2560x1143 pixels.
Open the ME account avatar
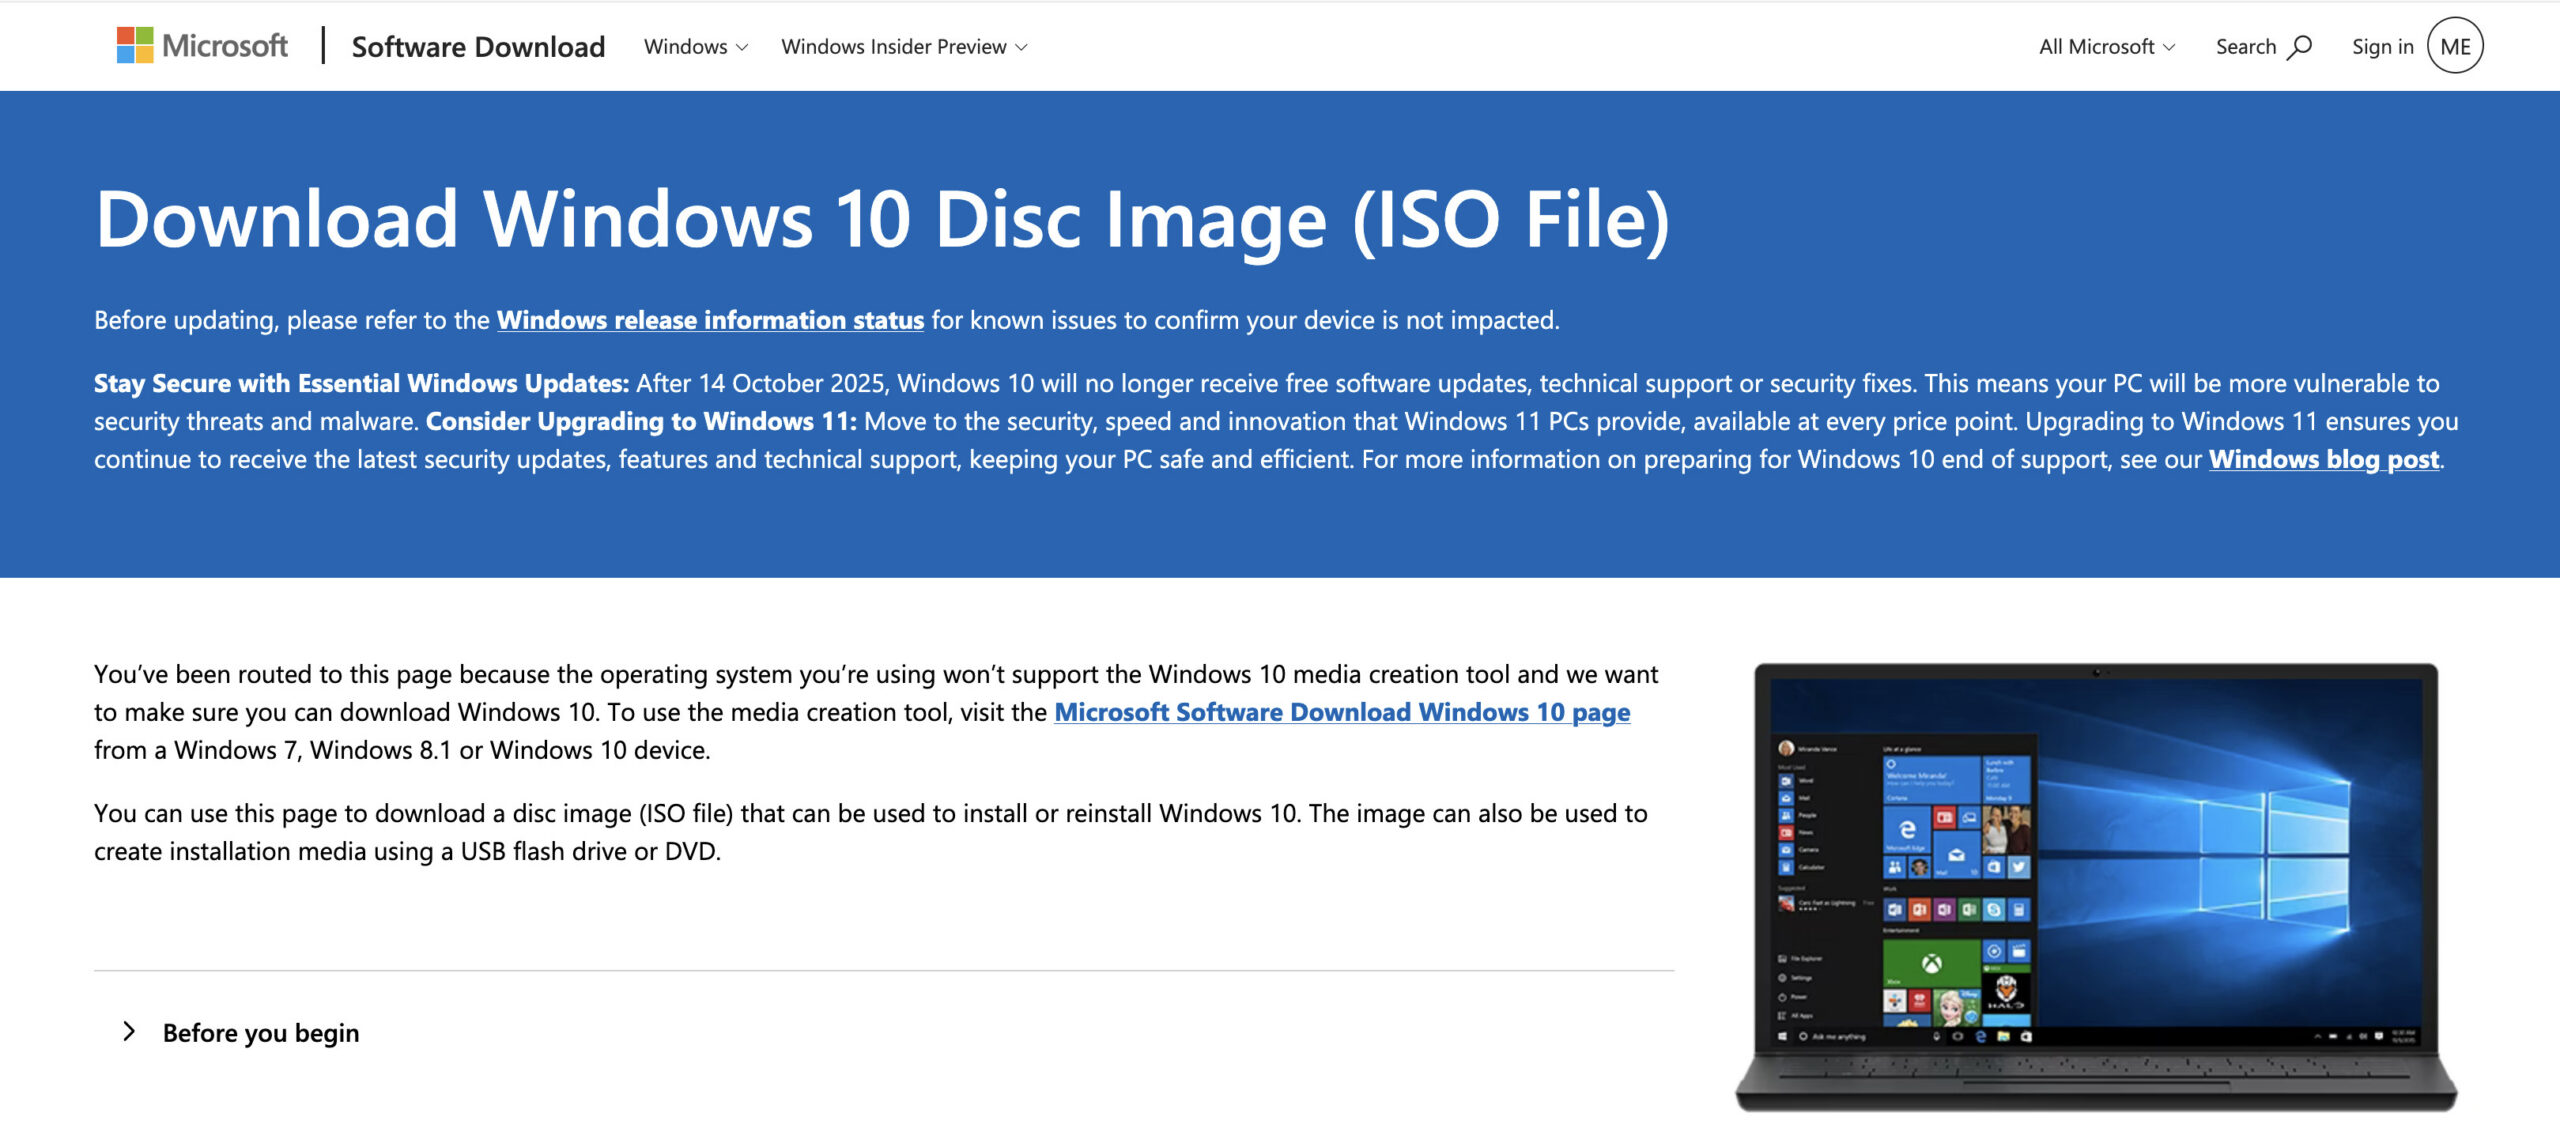[x=2455, y=46]
